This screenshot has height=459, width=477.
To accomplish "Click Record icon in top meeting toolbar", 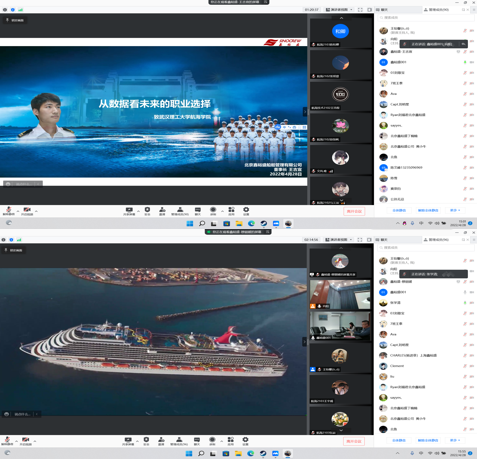I will [x=213, y=211].
